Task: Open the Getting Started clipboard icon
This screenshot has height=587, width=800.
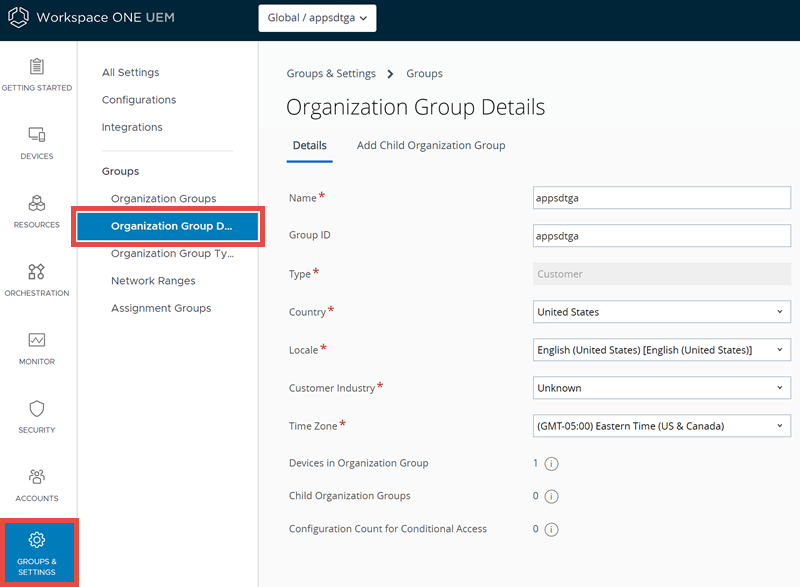Action: [x=37, y=66]
